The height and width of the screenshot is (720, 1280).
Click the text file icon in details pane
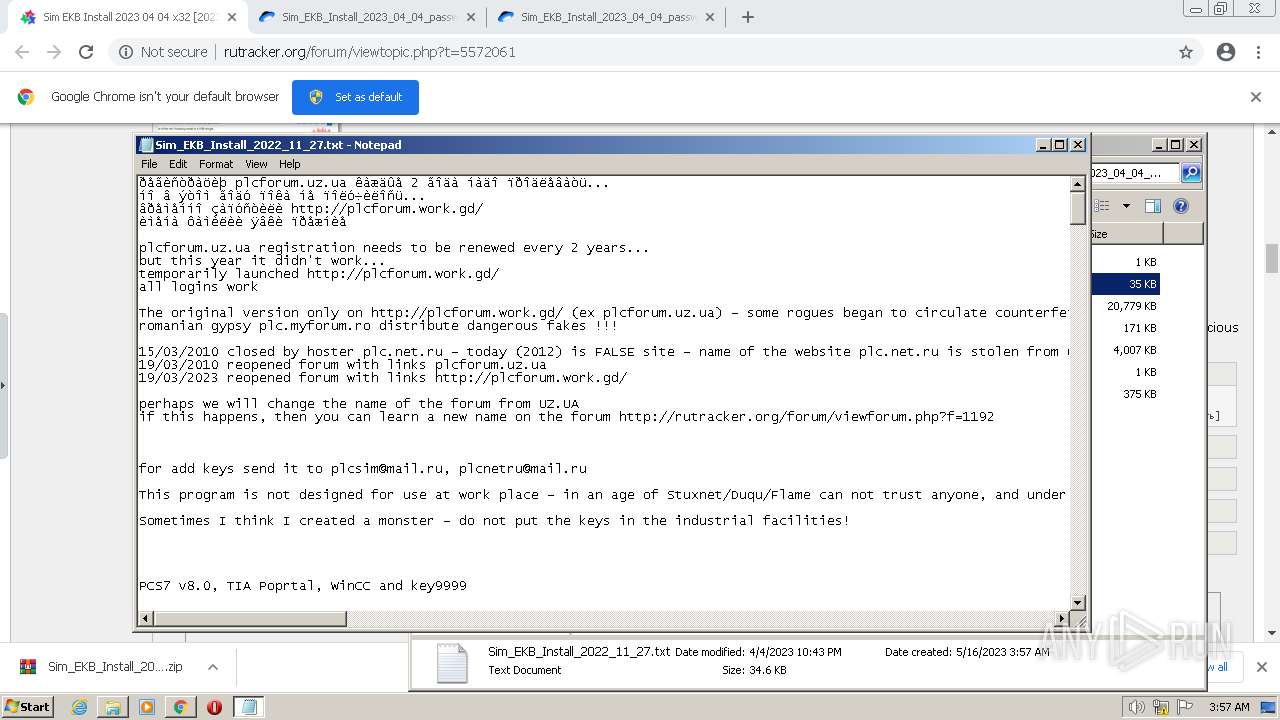click(452, 663)
